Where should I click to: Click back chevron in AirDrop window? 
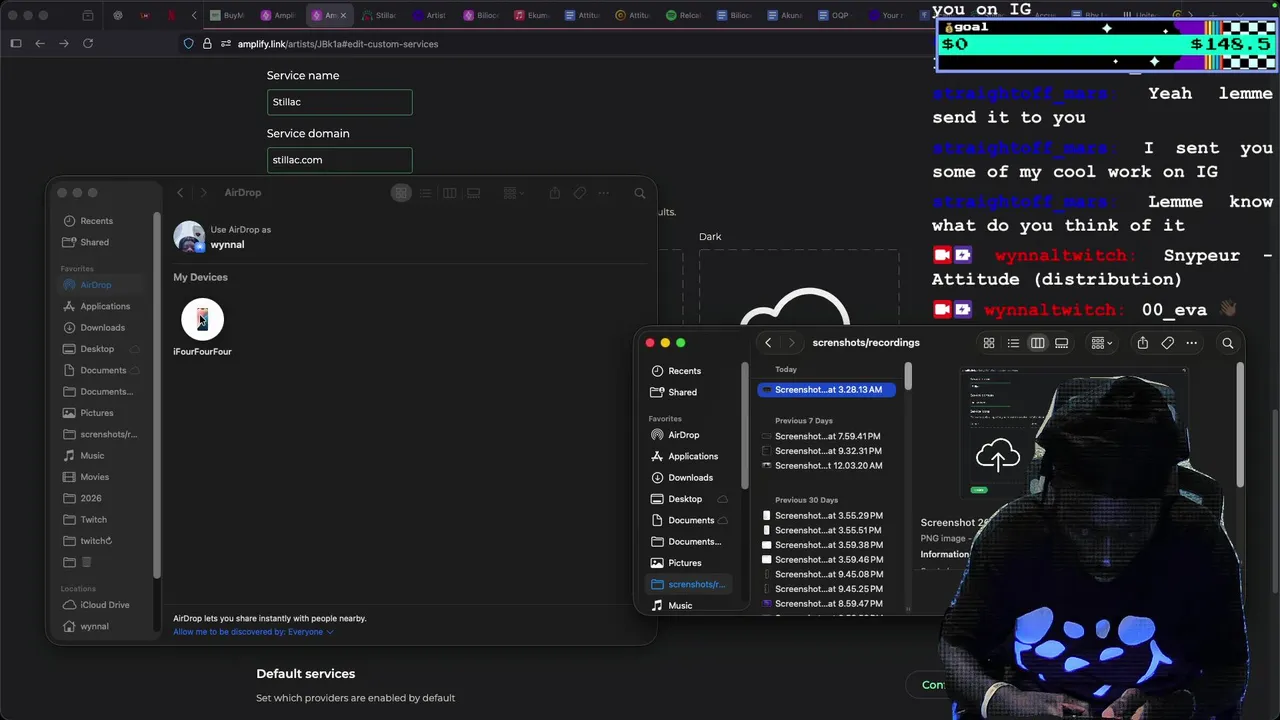(180, 193)
